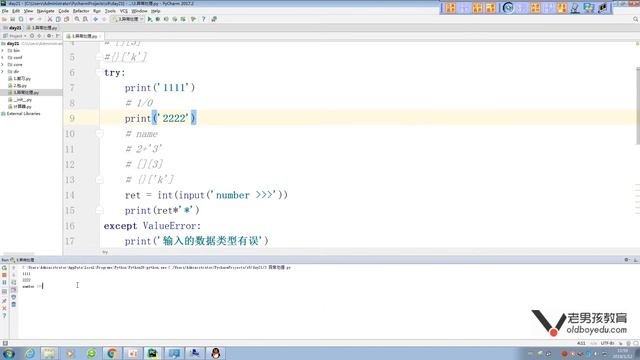Click the red Close X icon in Run panel
Image resolution: width=640 pixels, height=360 pixels.
click(4, 308)
